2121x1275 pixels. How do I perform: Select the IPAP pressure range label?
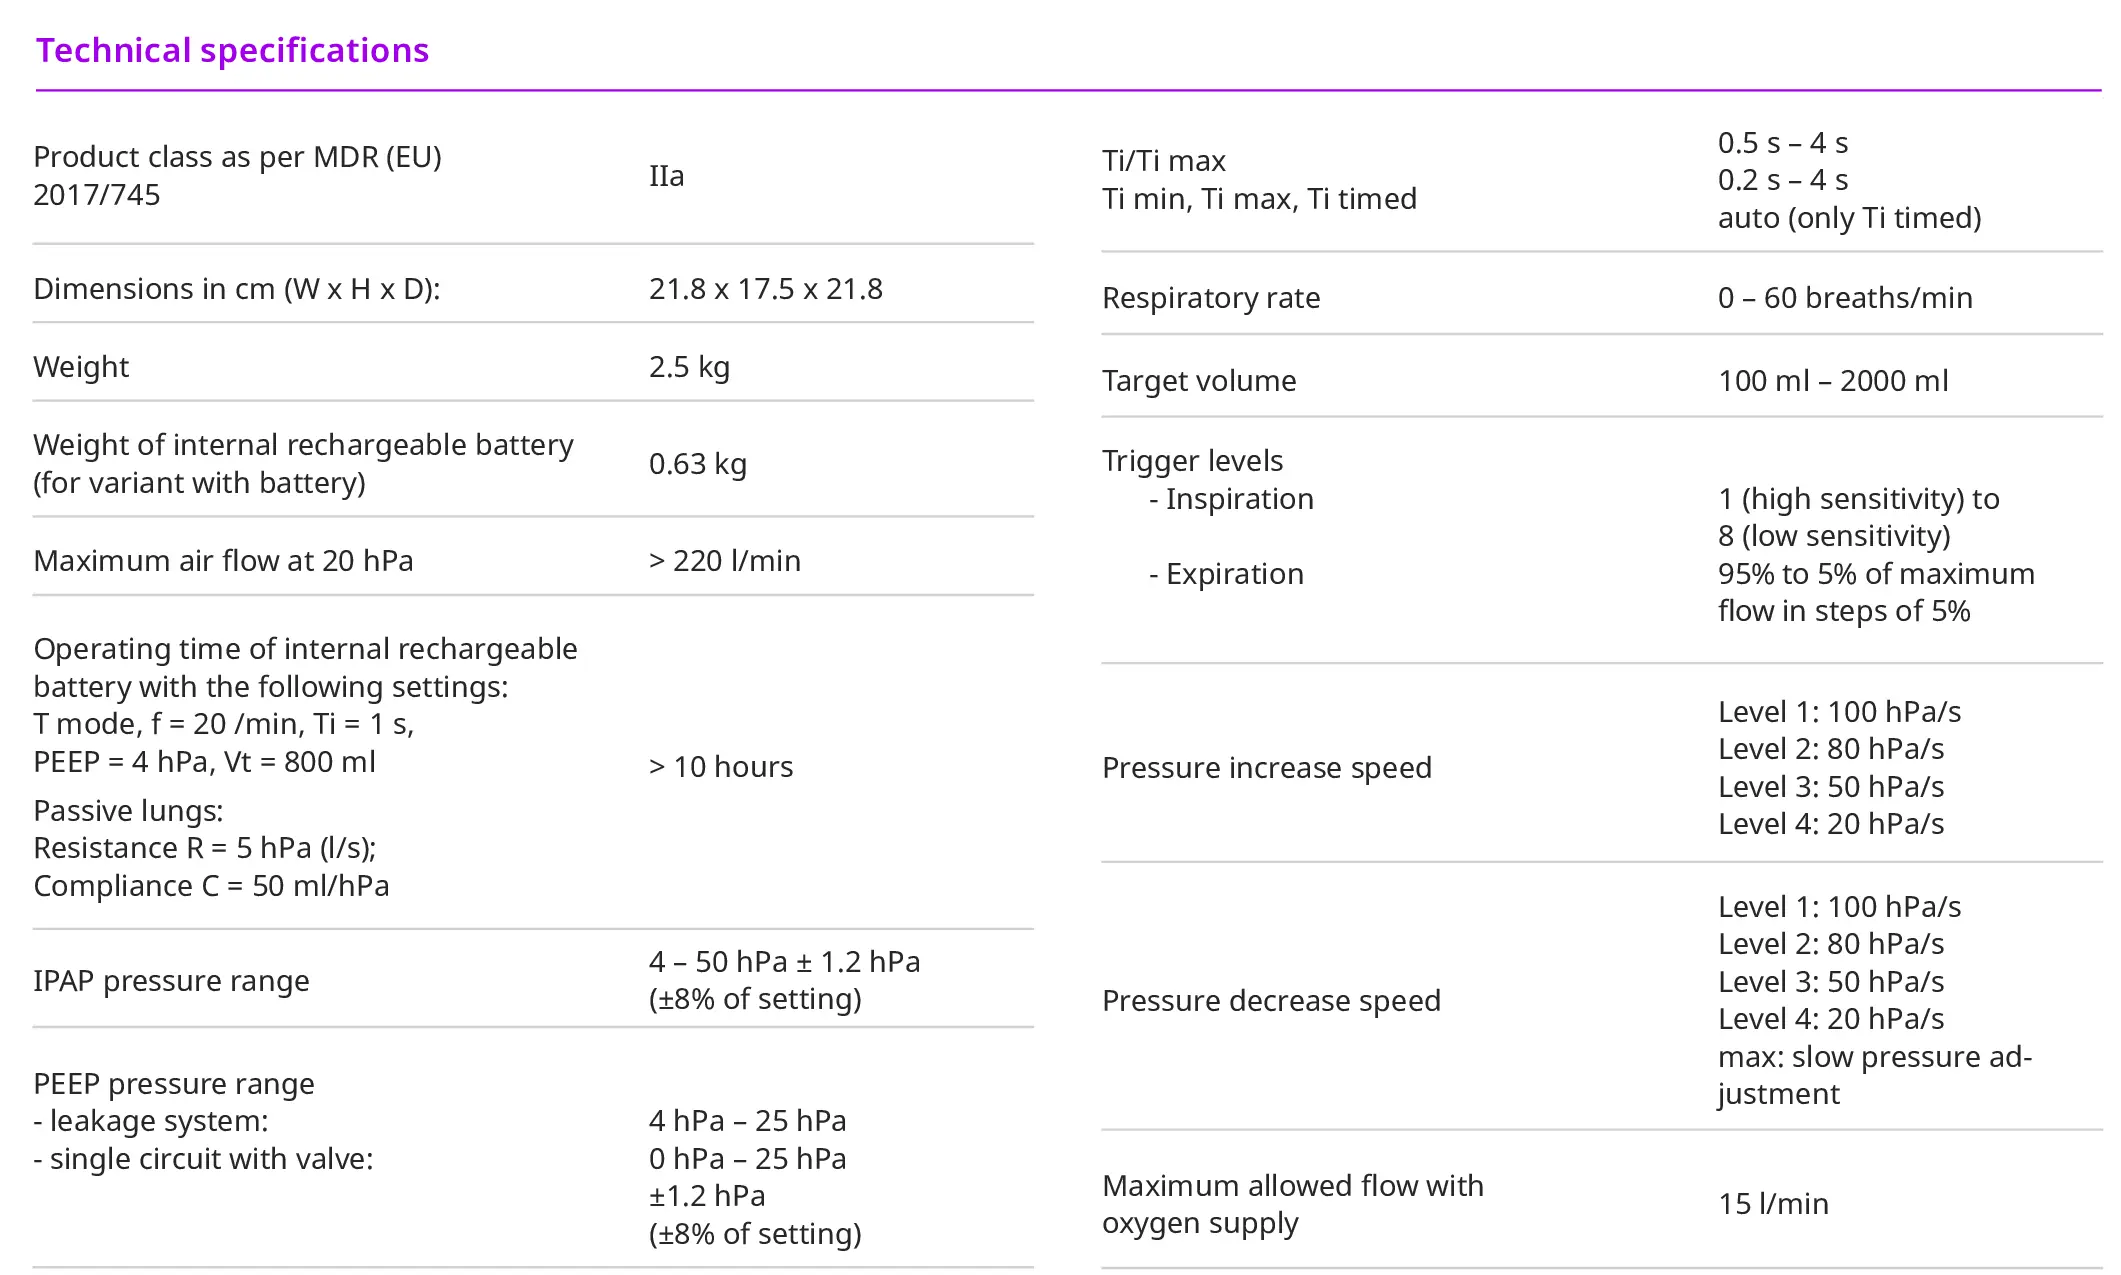point(171,981)
